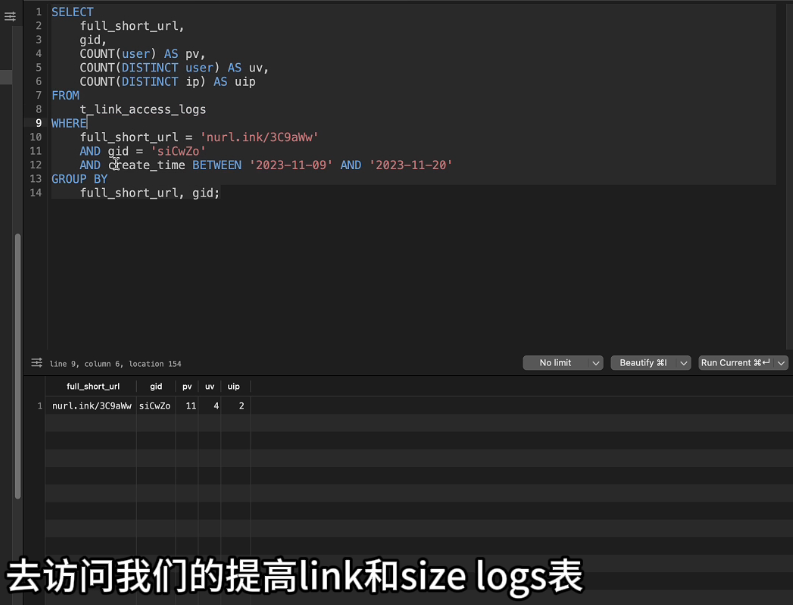
Task: Expand the No limit chevron arrow
Action: pyautogui.click(x=596, y=363)
